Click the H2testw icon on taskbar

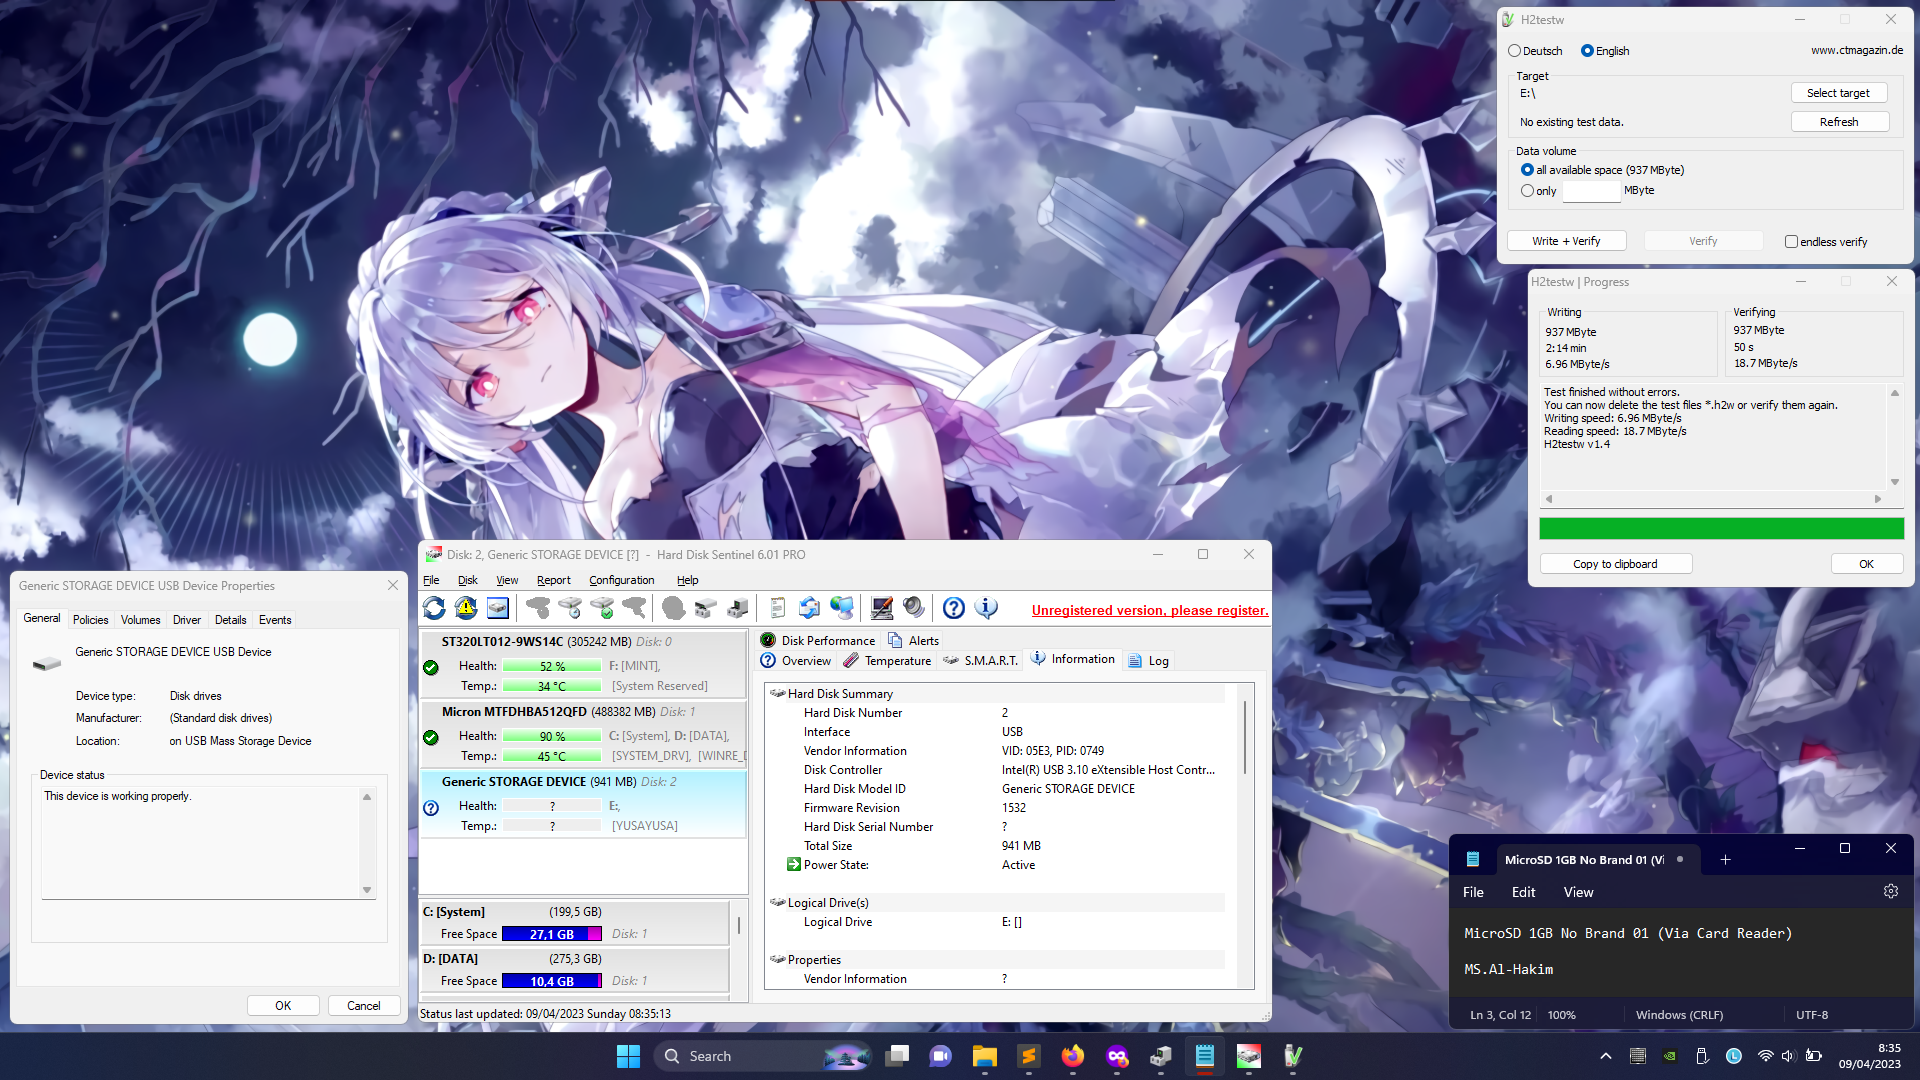point(1293,1056)
